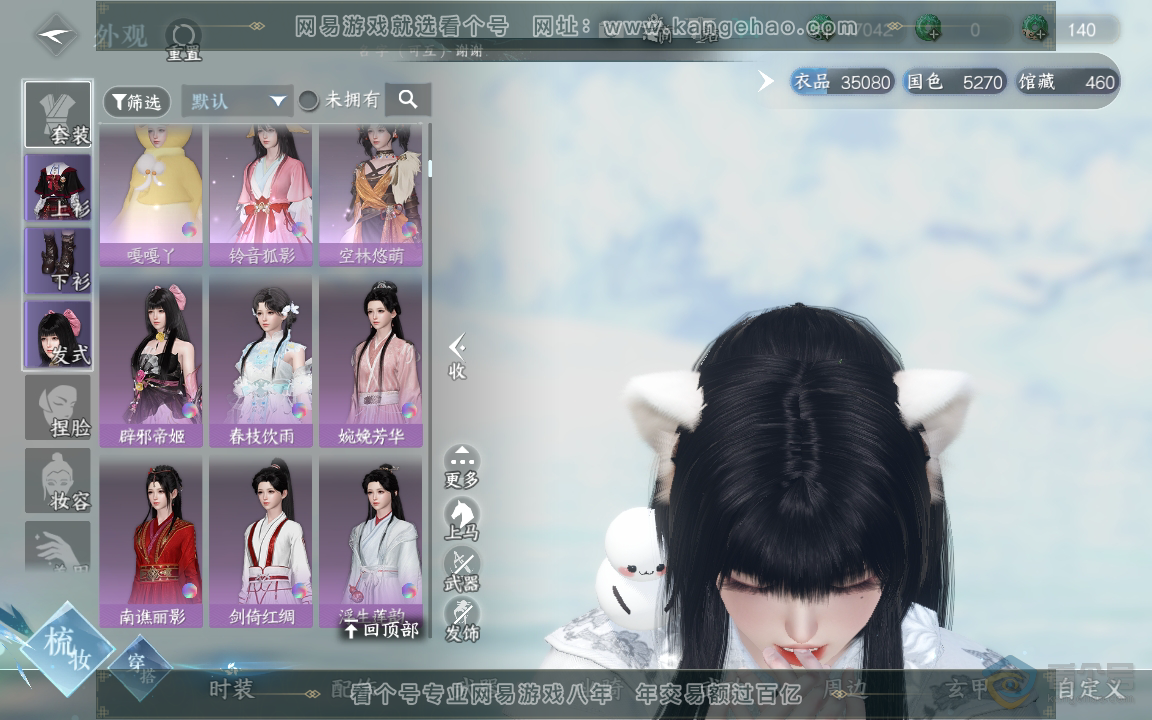Select the 套装 category tab

57,115
